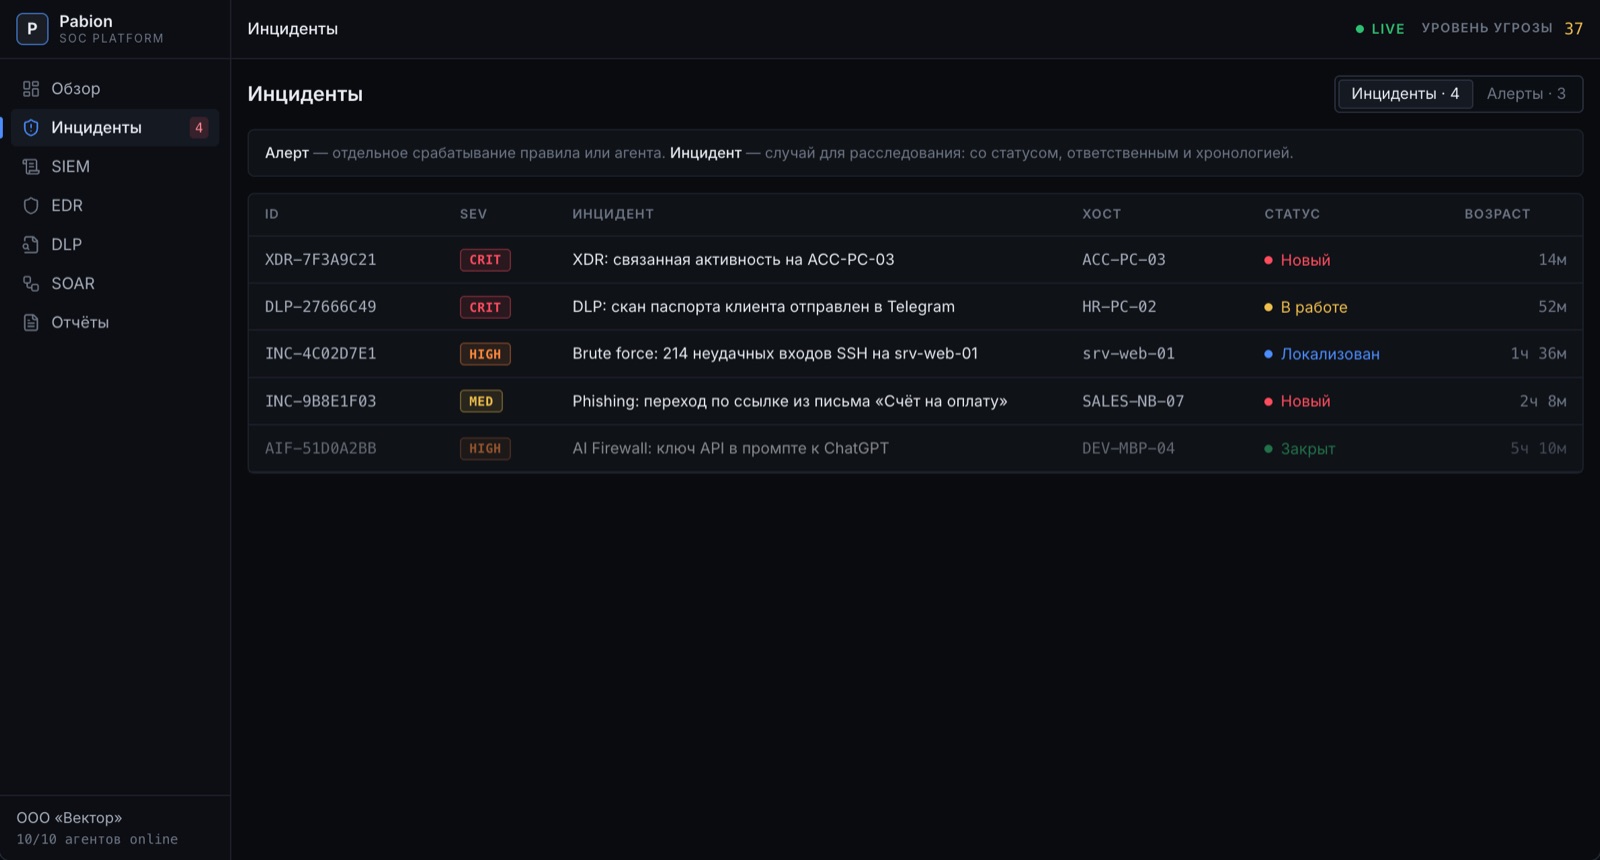Click the red badge 4 in sidebar
This screenshot has width=1600, height=860.
click(199, 128)
